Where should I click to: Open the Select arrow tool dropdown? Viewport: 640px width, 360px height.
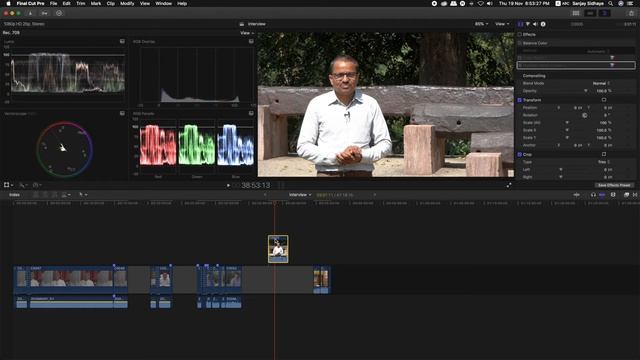[x=83, y=195]
